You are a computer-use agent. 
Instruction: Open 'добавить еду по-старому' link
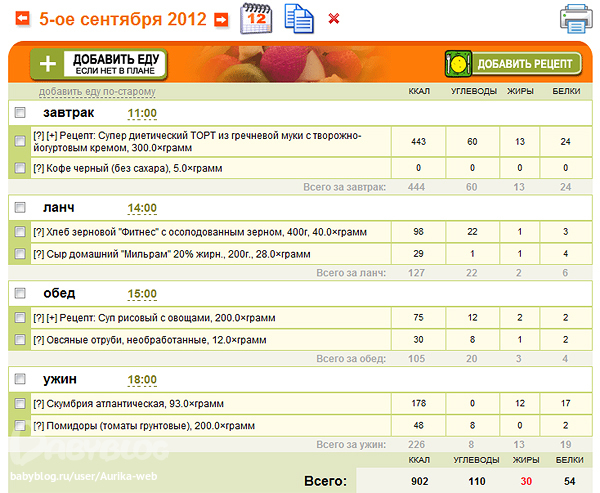coord(97,92)
